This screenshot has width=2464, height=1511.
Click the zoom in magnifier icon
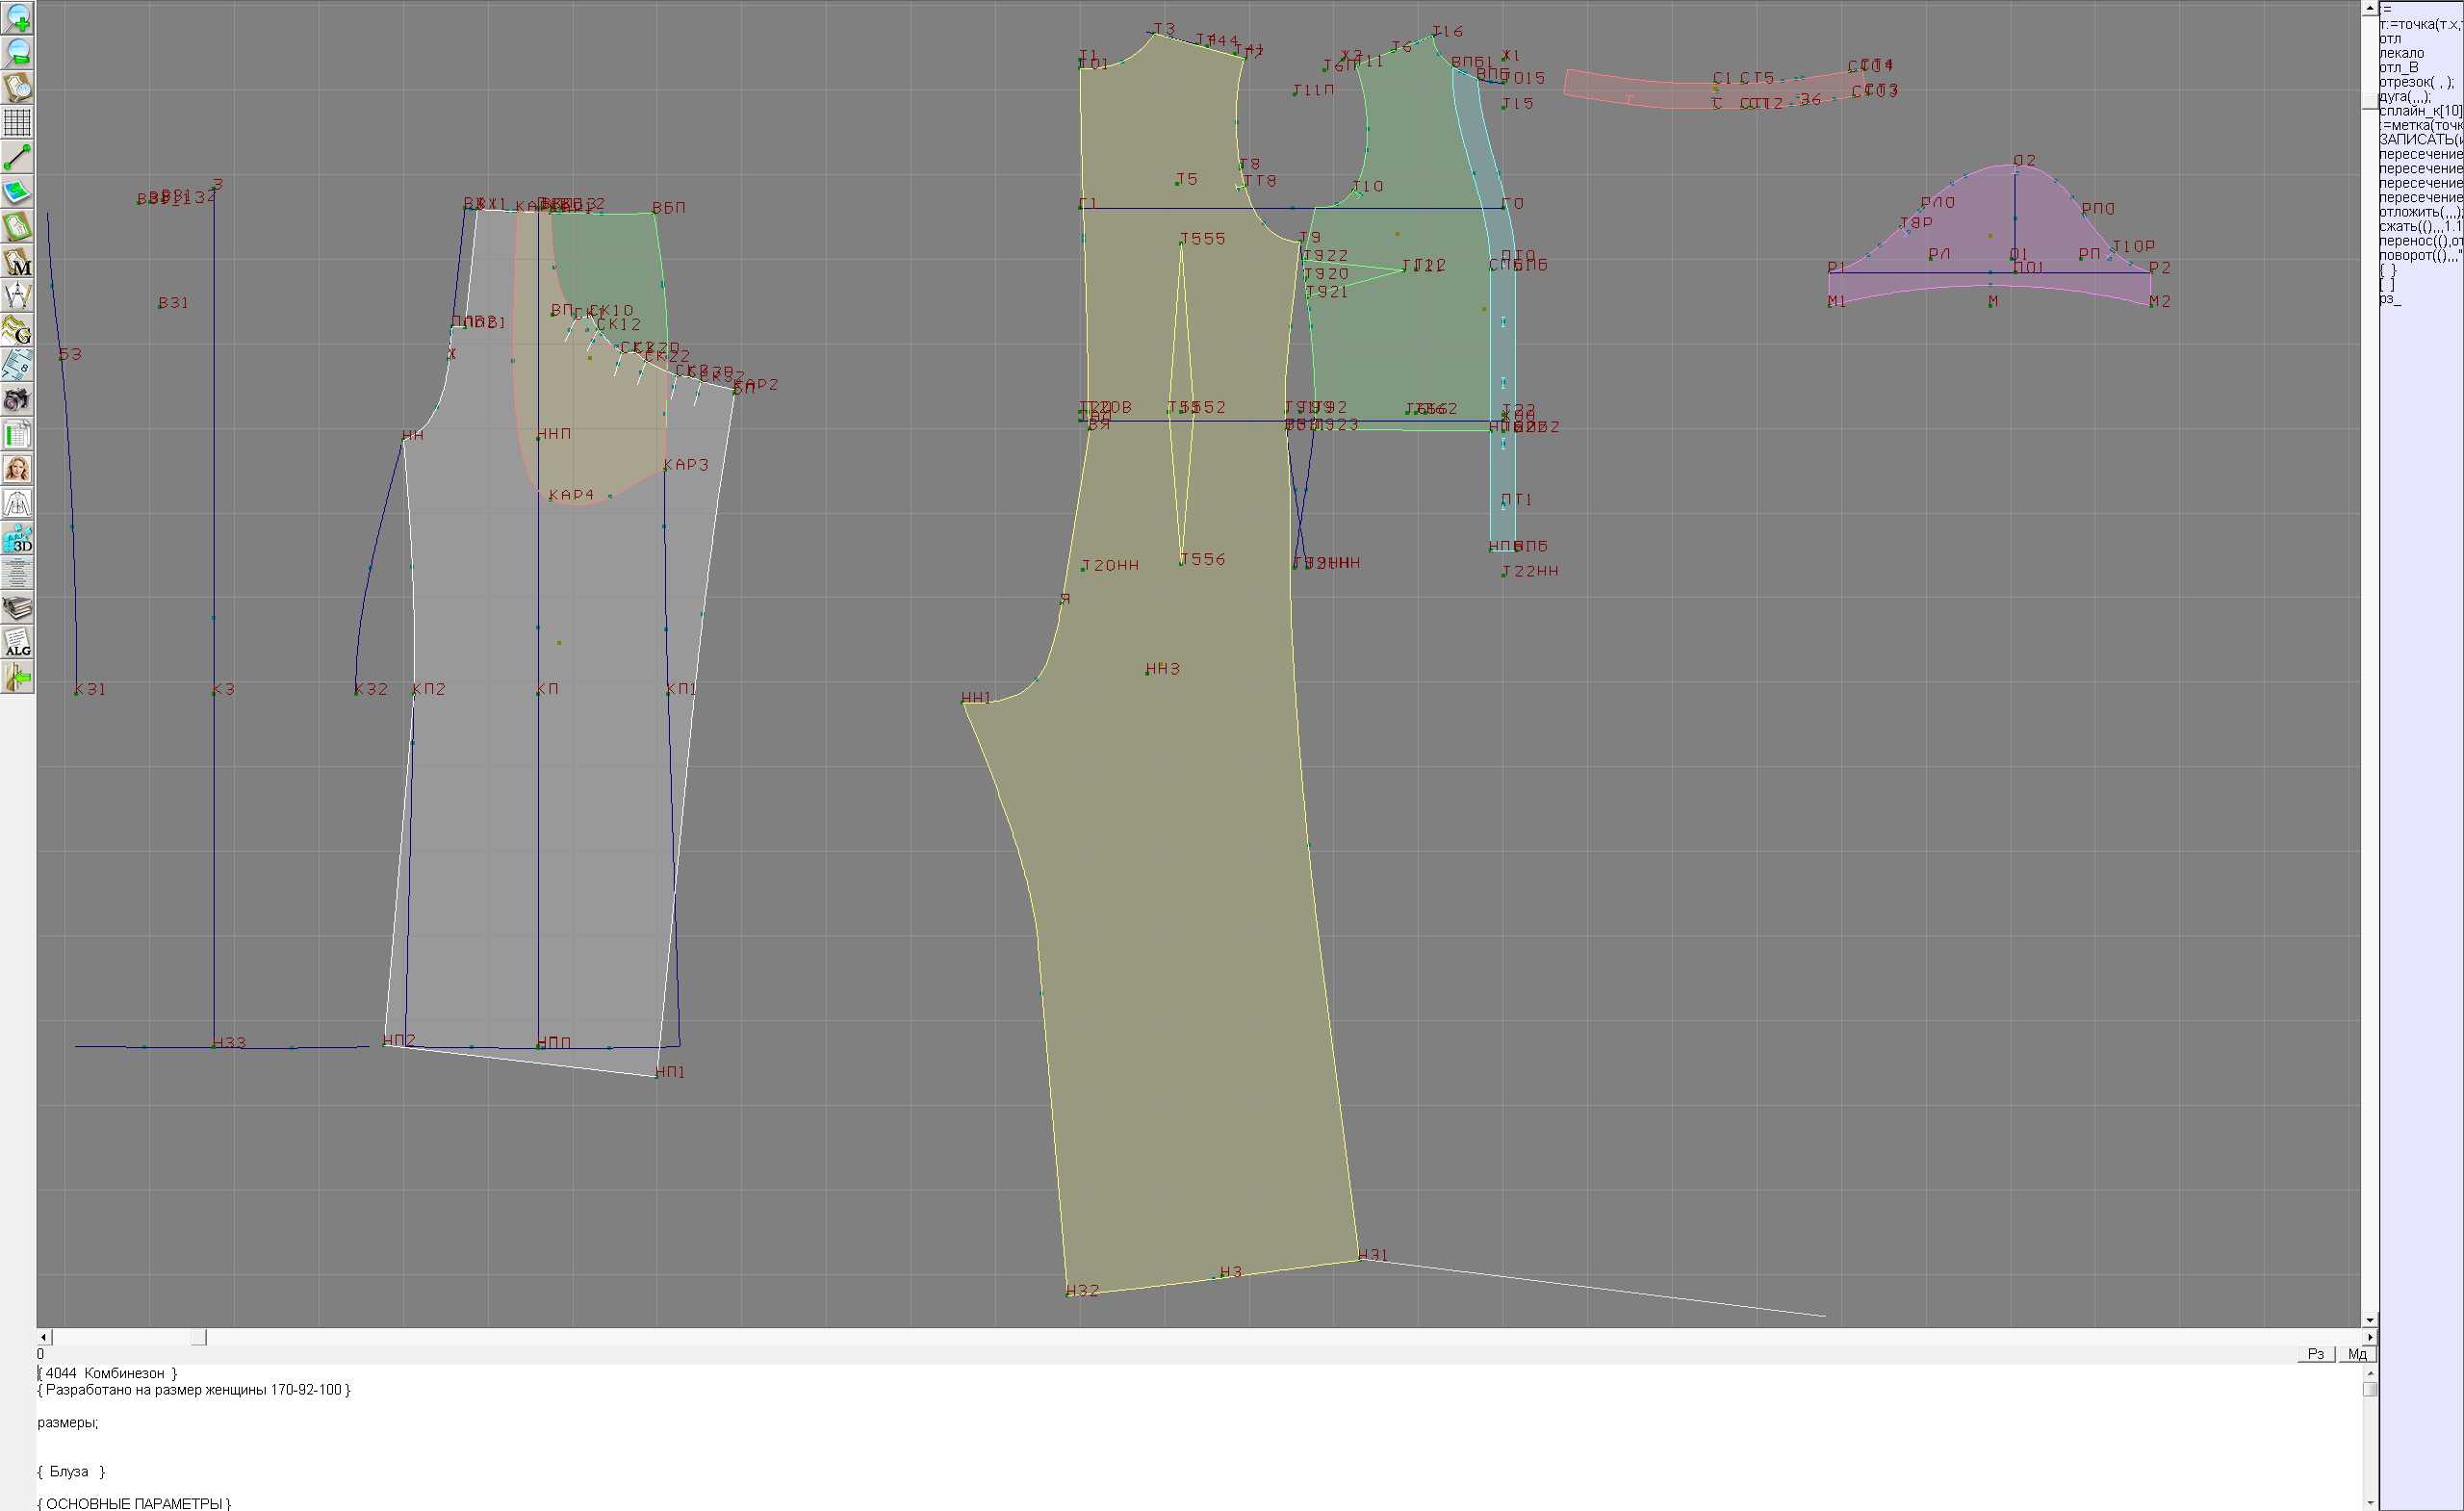[x=17, y=18]
